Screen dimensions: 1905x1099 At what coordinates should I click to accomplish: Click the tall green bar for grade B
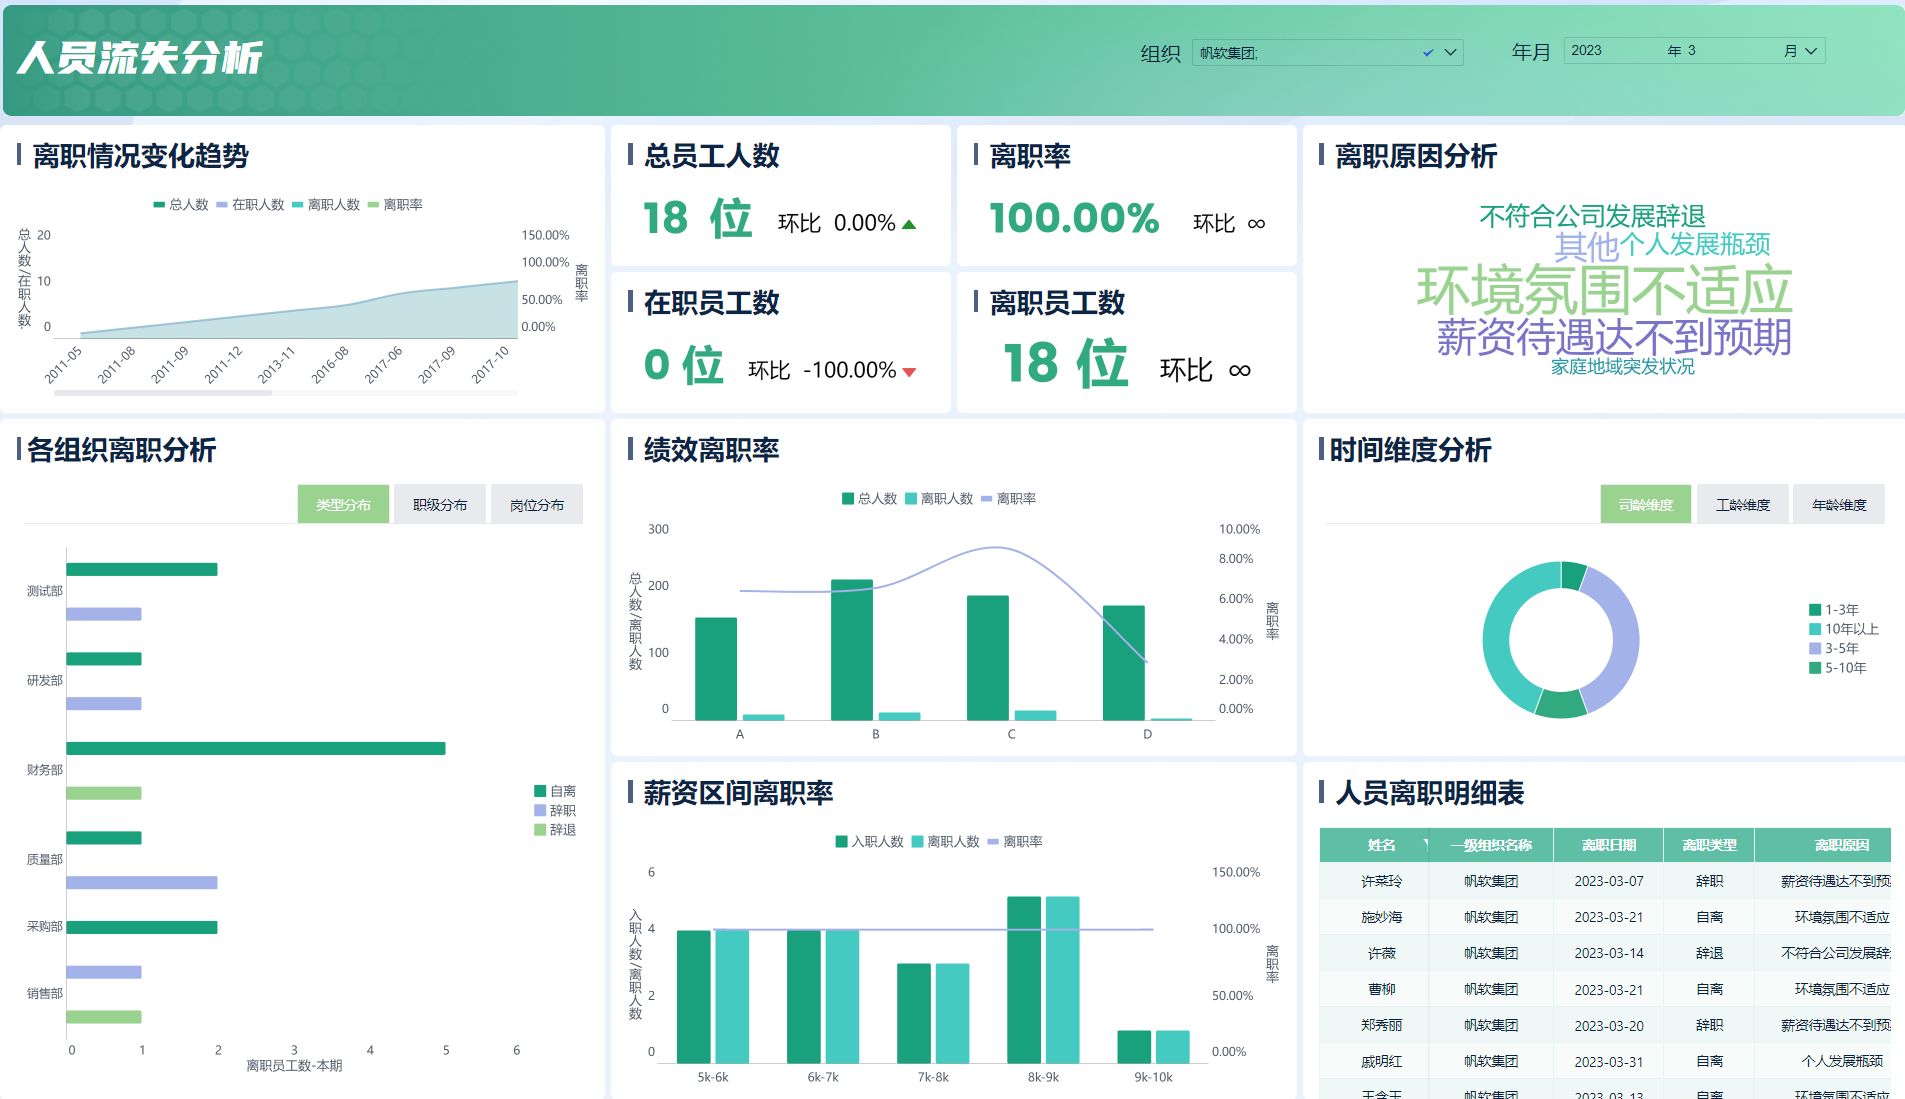click(852, 650)
